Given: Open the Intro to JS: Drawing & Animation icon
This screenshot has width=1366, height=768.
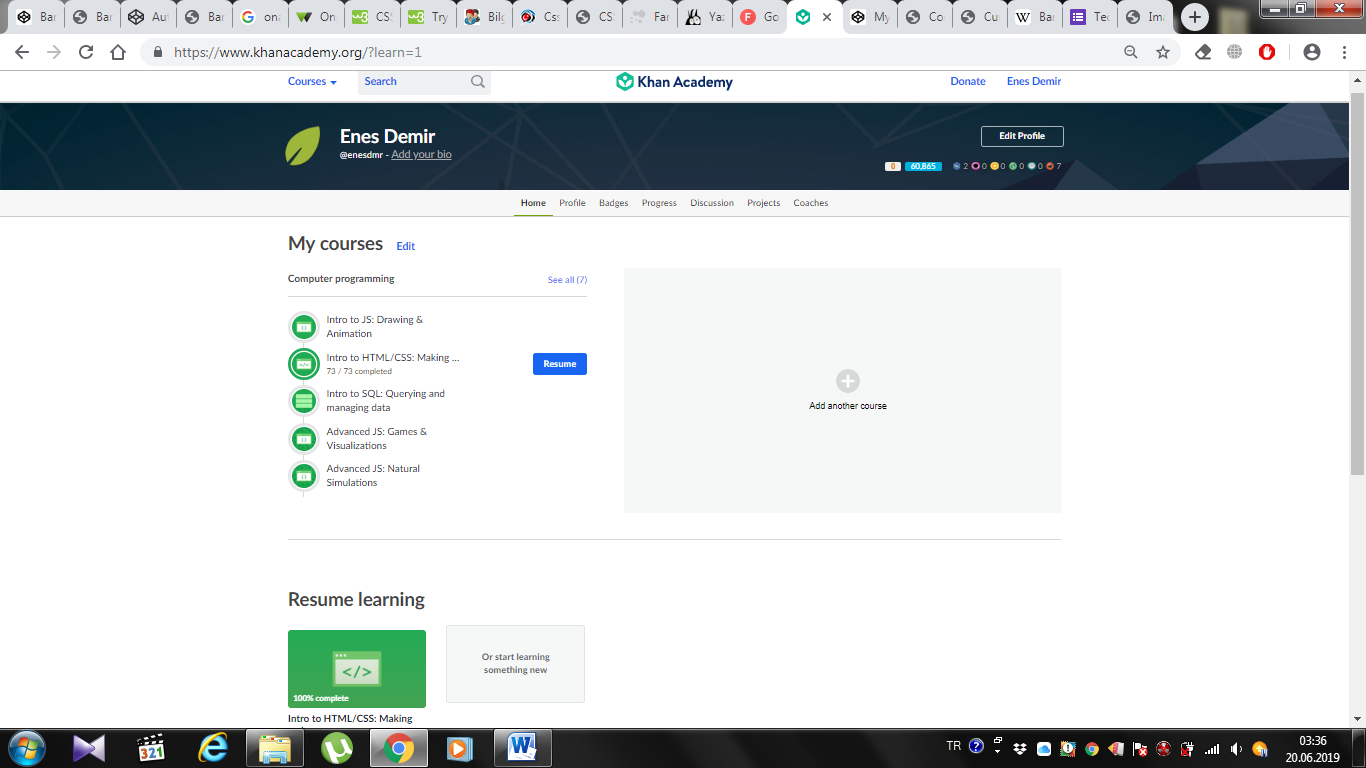Looking at the screenshot, I should pos(304,327).
